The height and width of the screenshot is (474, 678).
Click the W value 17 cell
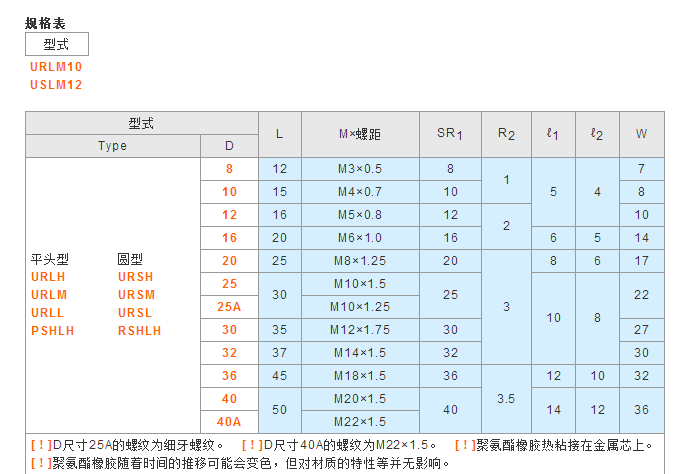(642, 261)
